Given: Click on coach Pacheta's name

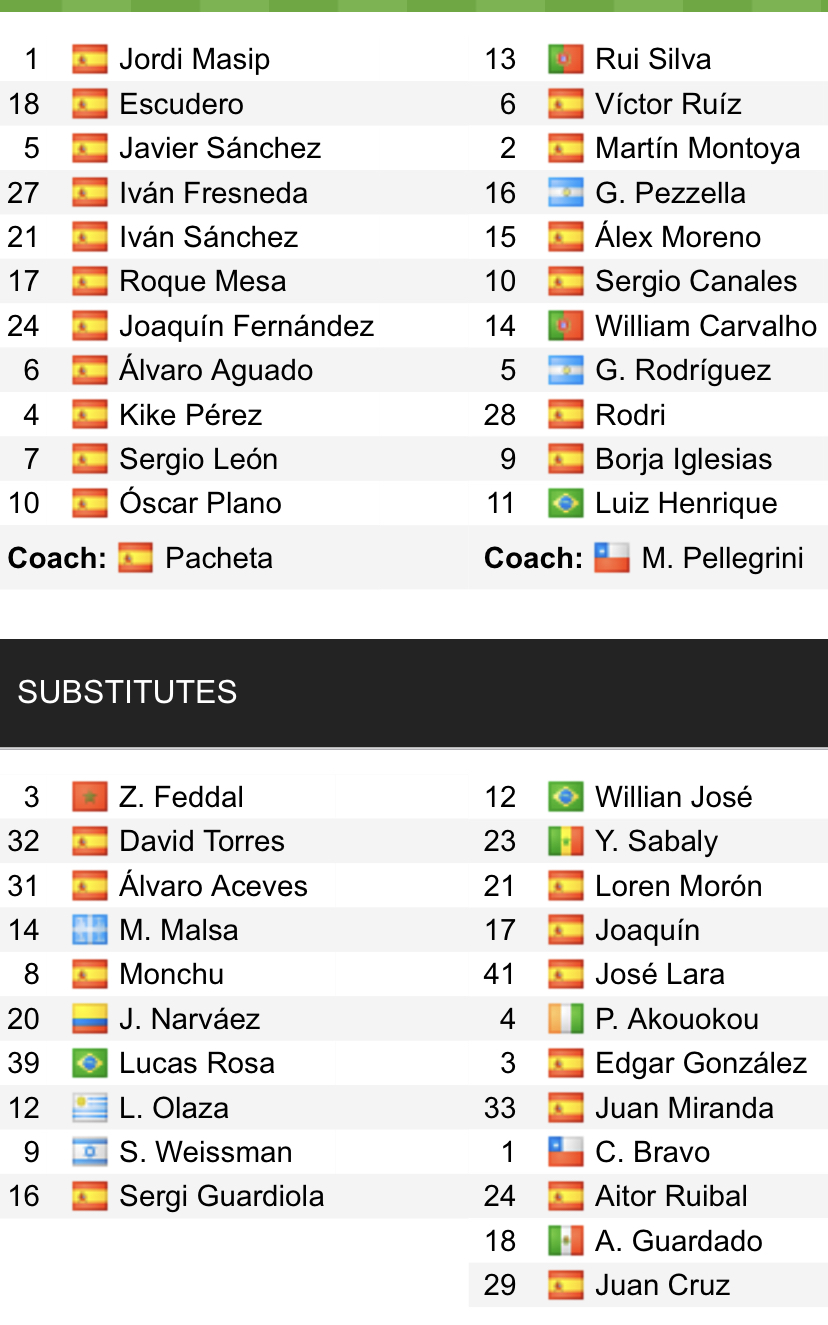Looking at the screenshot, I should tap(218, 558).
